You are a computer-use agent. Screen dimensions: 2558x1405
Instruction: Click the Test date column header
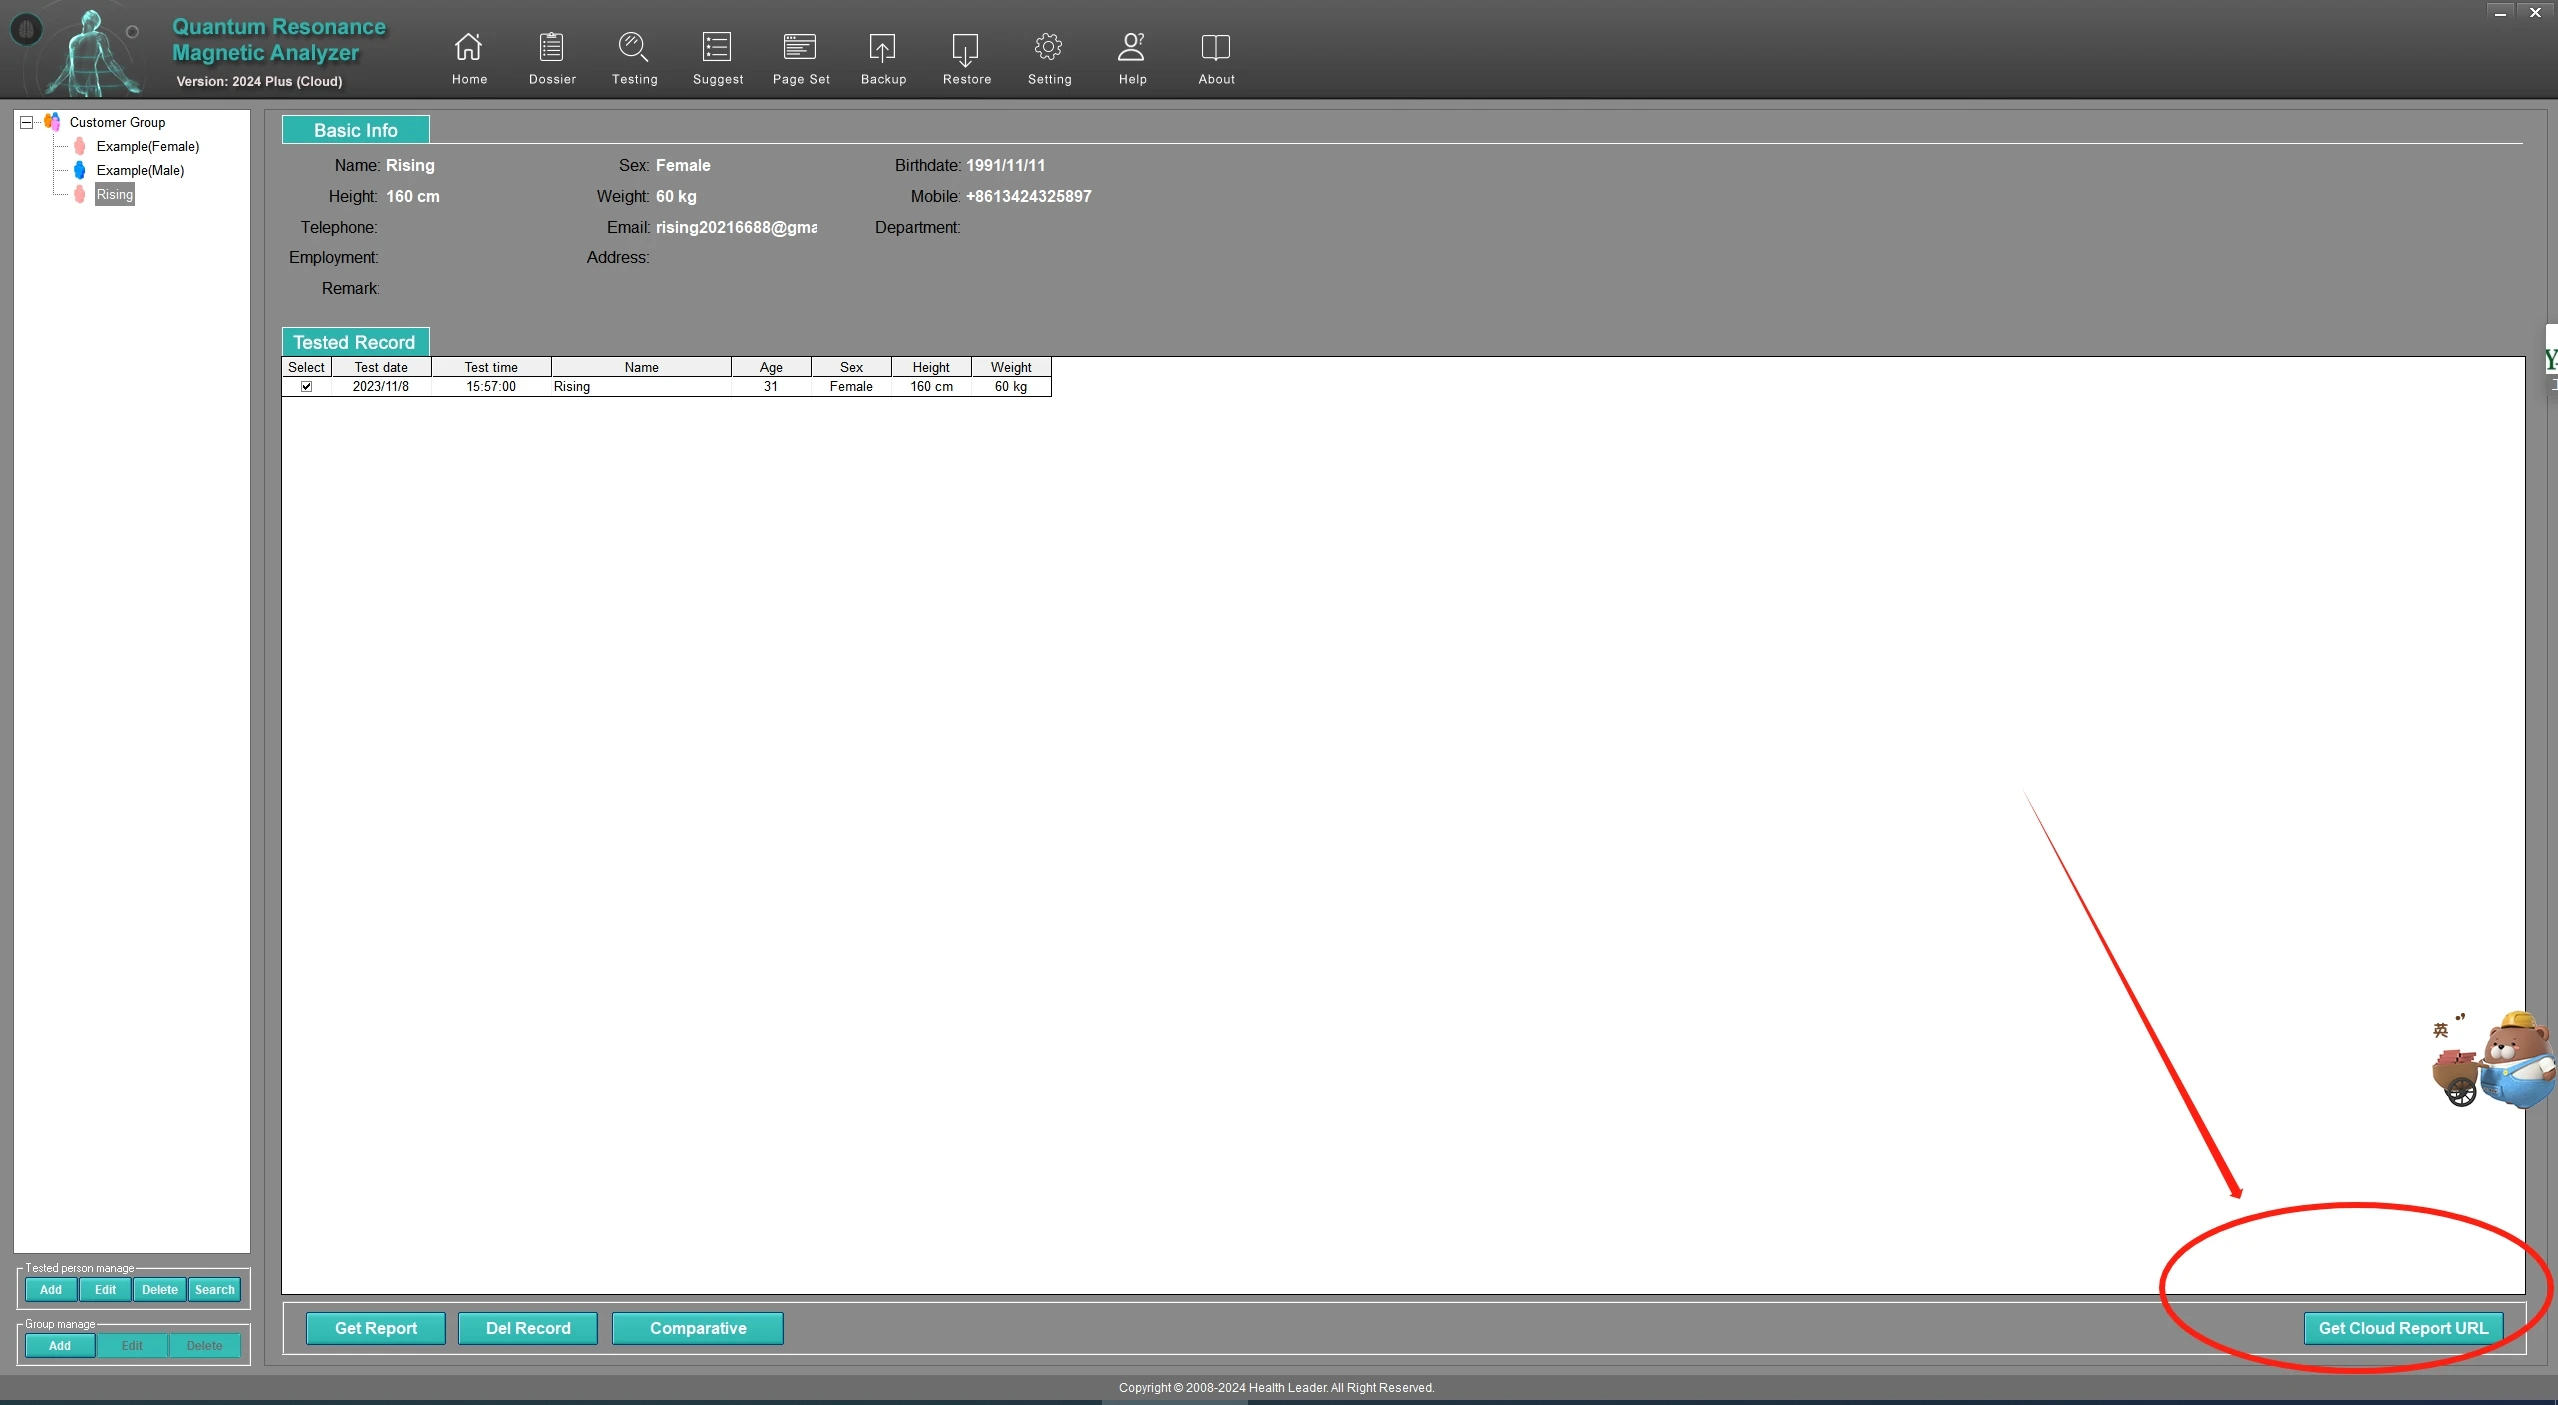381,367
